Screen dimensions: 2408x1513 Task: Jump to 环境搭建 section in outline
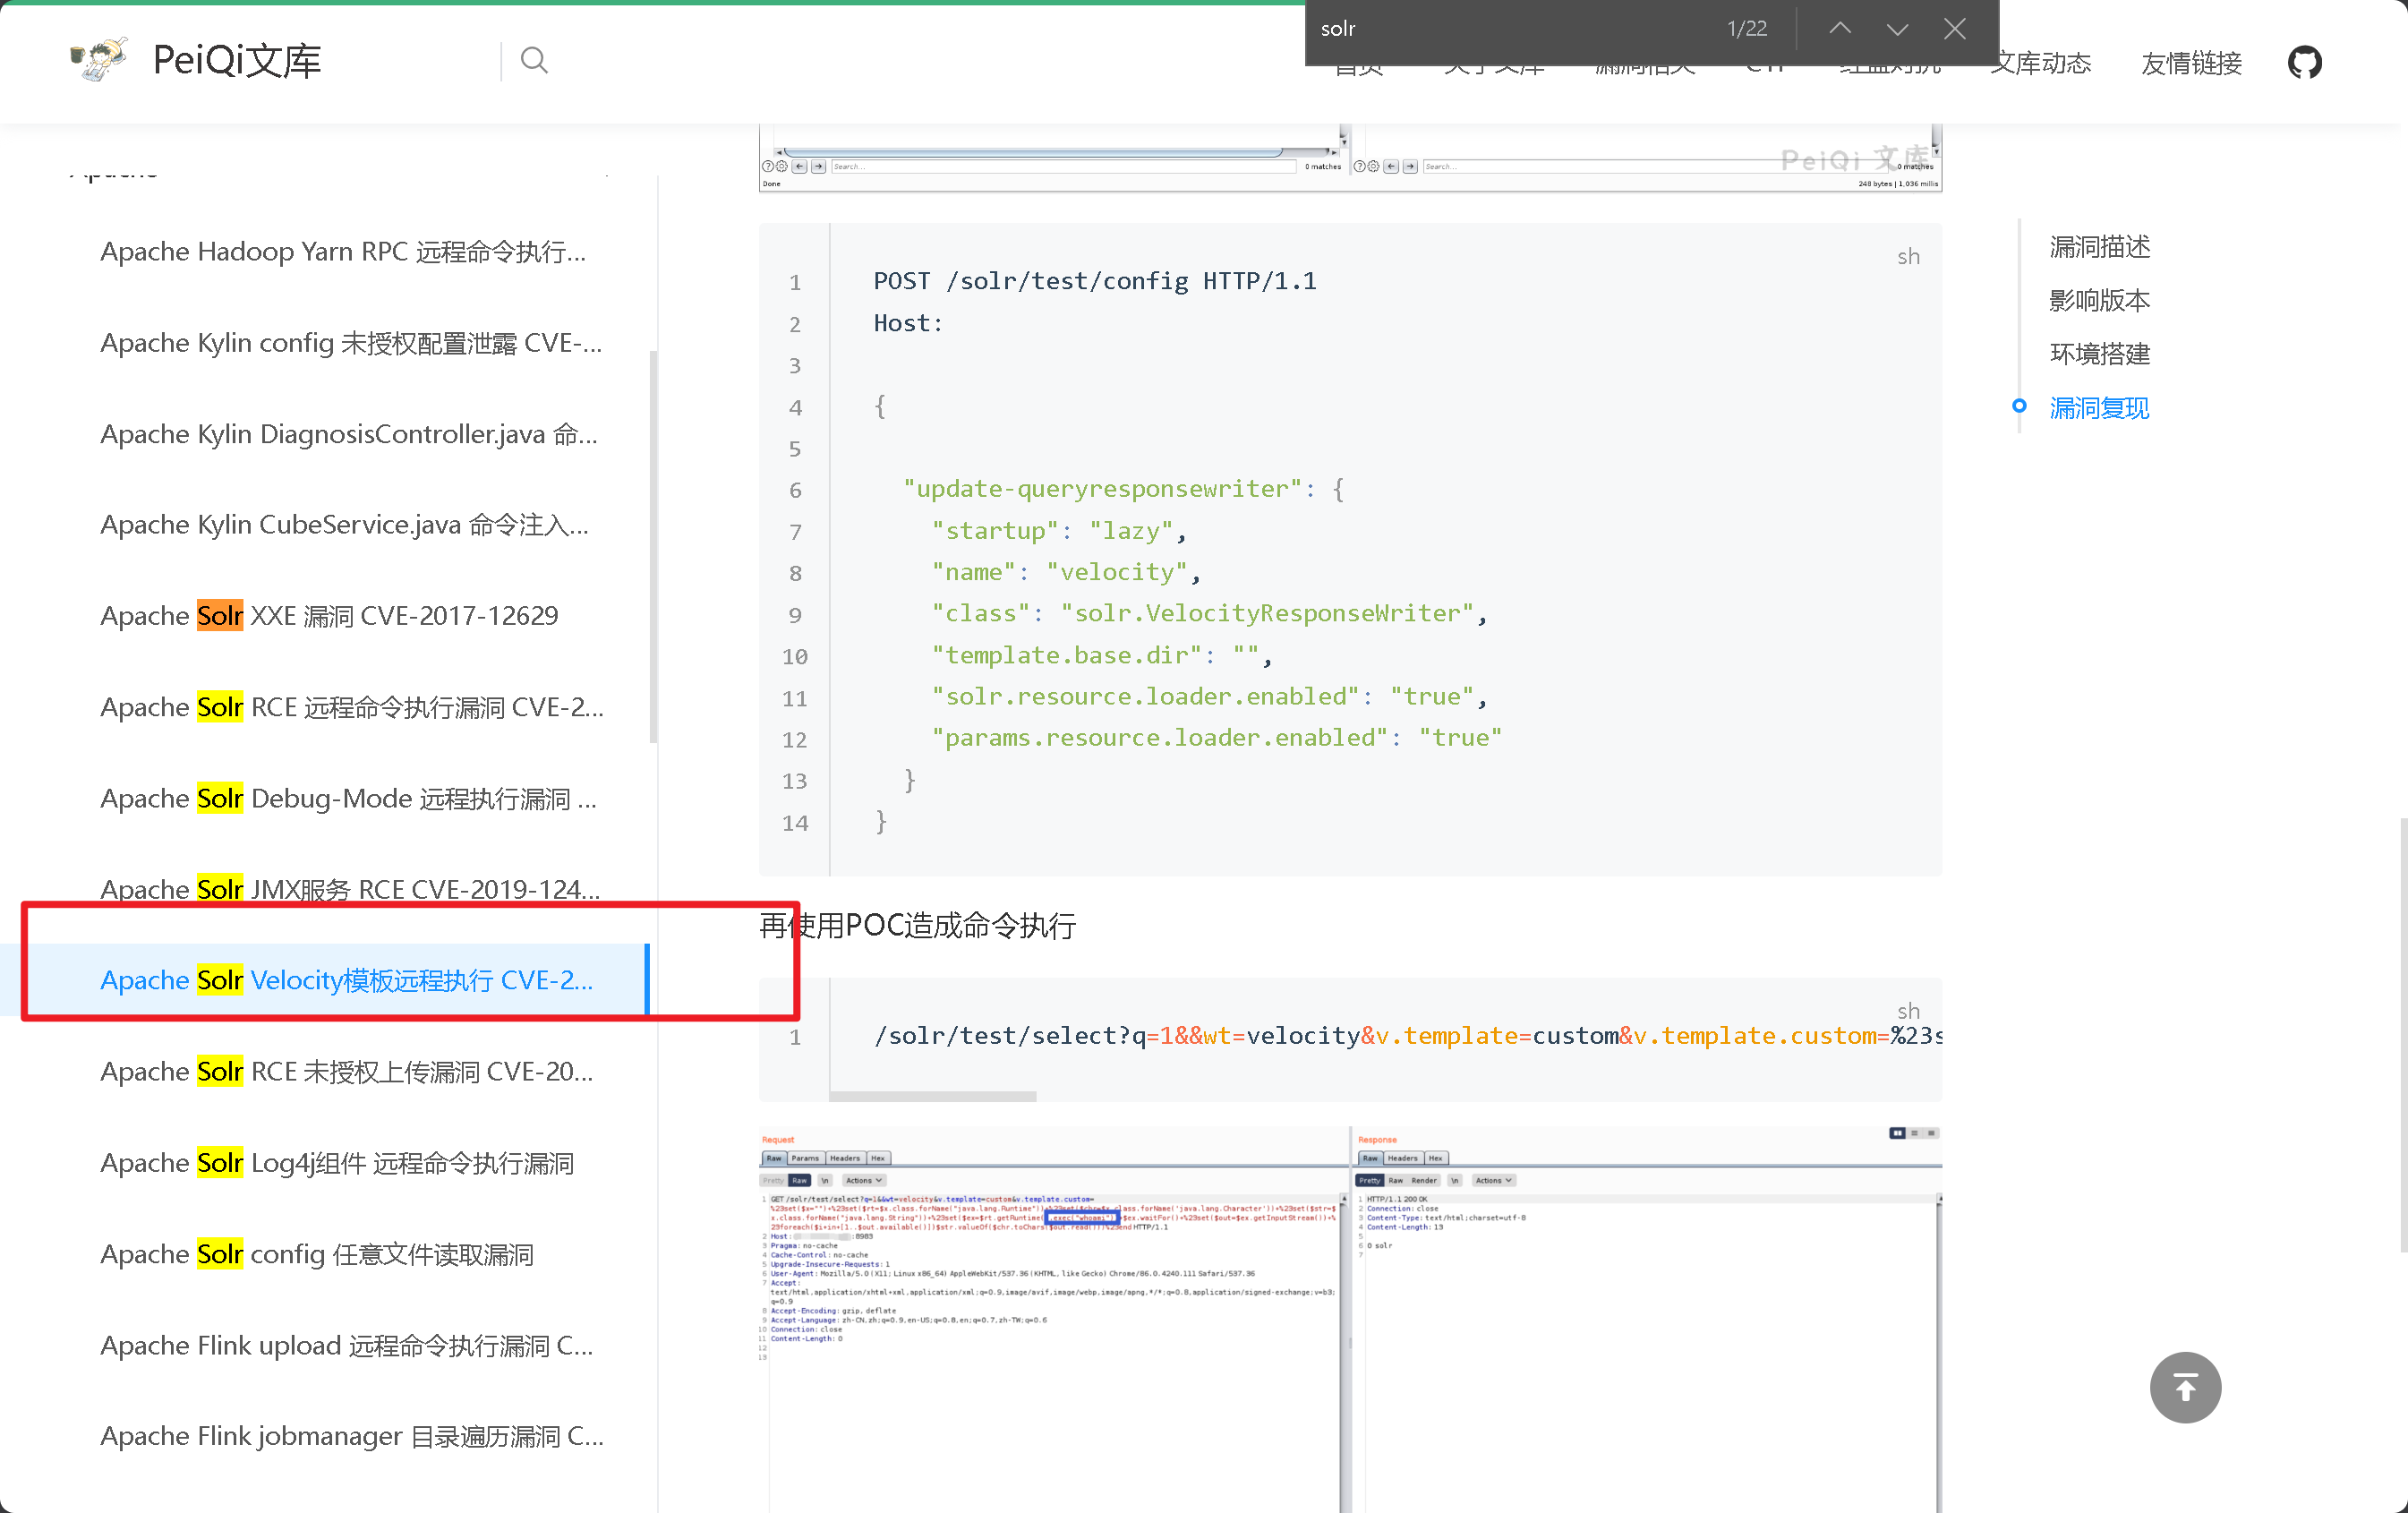pos(2099,354)
